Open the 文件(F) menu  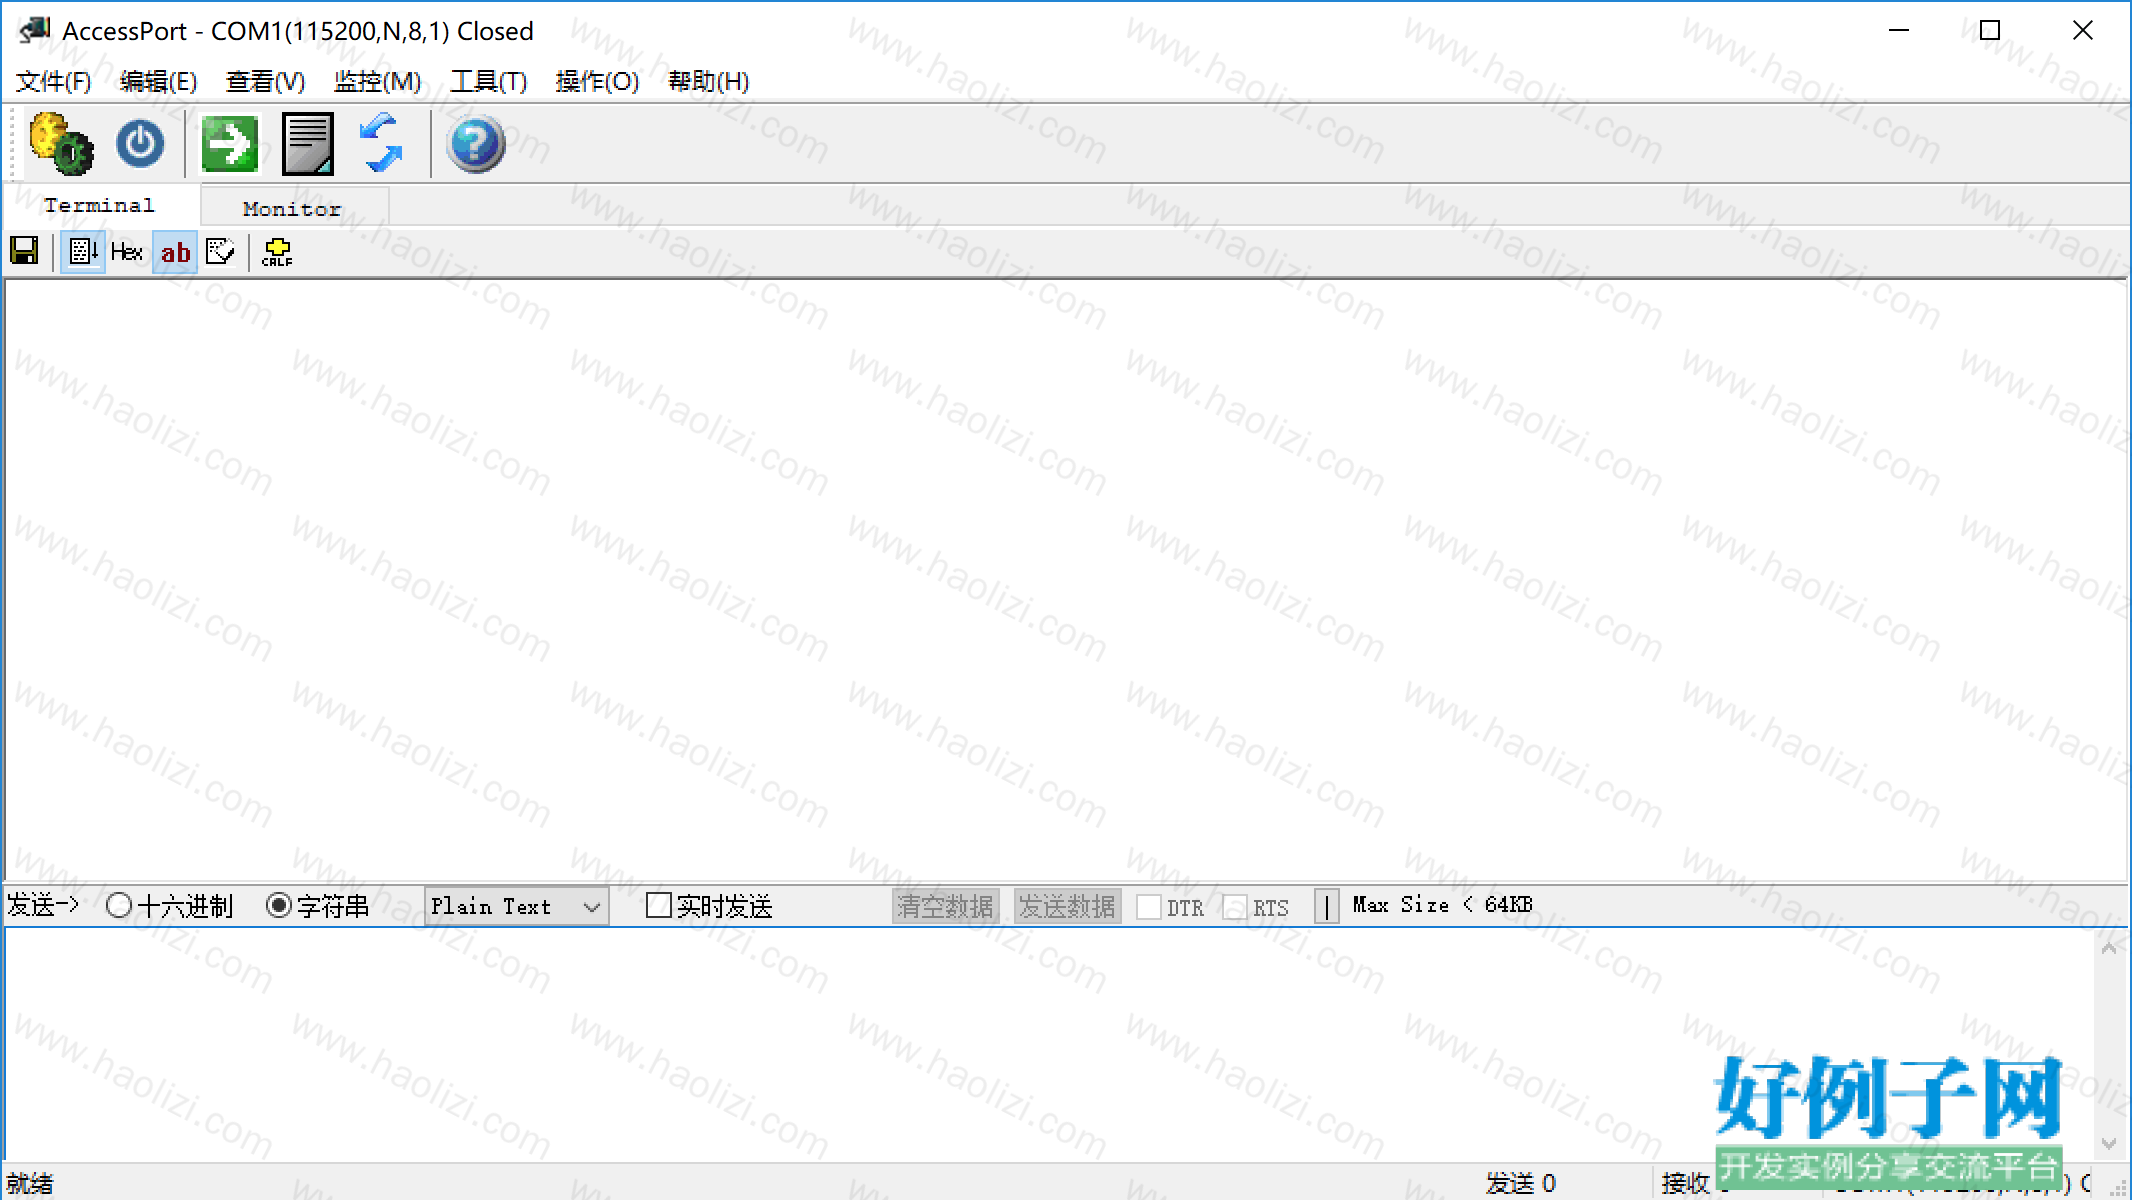(x=54, y=81)
